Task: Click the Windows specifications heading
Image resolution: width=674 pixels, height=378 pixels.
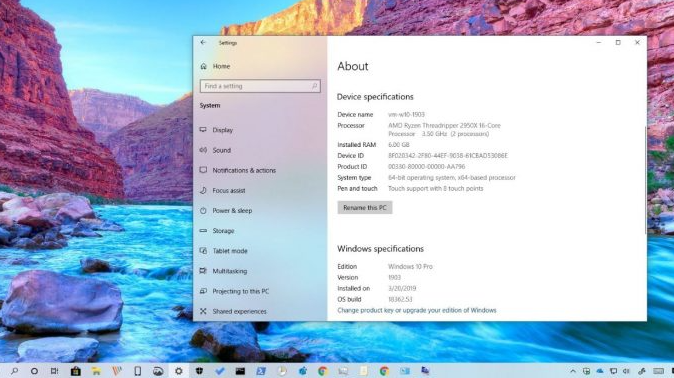Action: pyautogui.click(x=380, y=249)
